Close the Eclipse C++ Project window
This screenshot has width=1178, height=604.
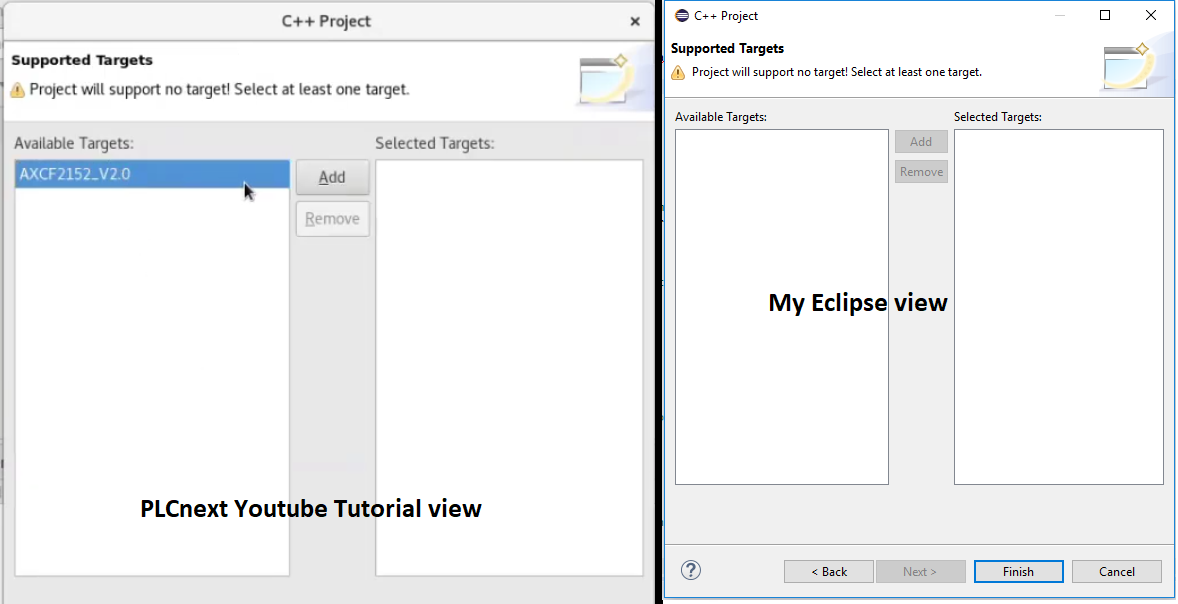tap(1151, 15)
